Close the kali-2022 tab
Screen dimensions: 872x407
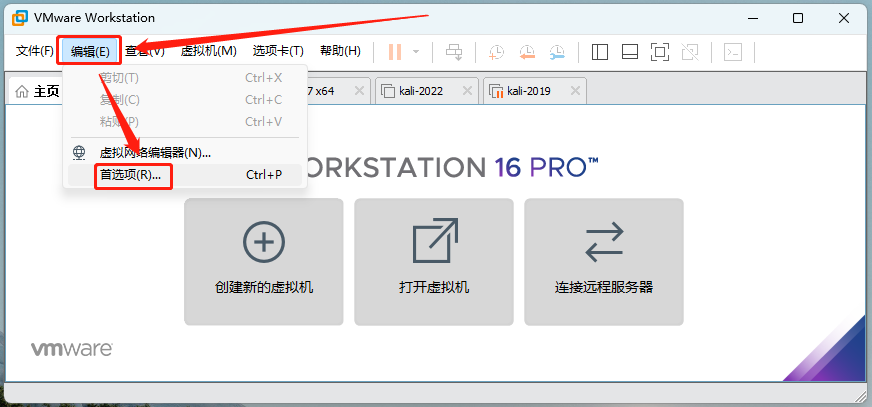467,91
